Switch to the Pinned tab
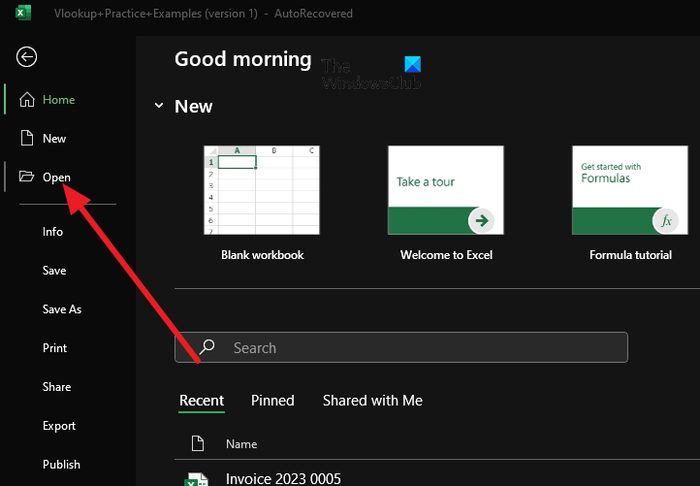This screenshot has height=486, width=700. coord(272,400)
